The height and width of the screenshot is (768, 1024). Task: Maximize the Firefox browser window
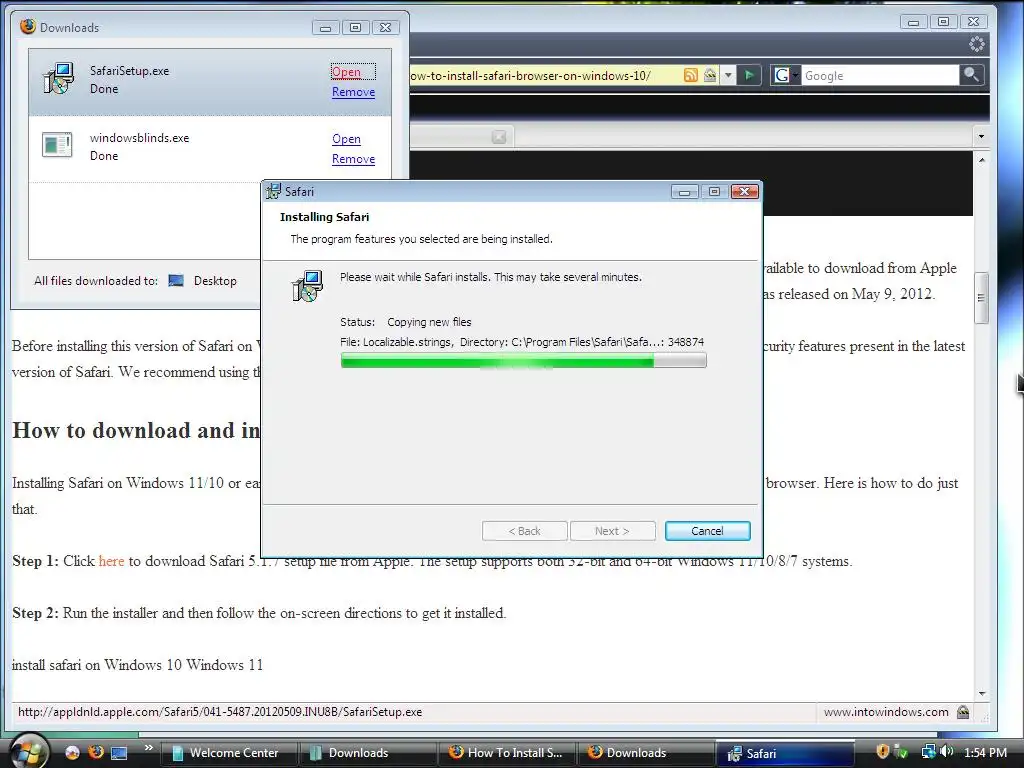pyautogui.click(x=944, y=22)
